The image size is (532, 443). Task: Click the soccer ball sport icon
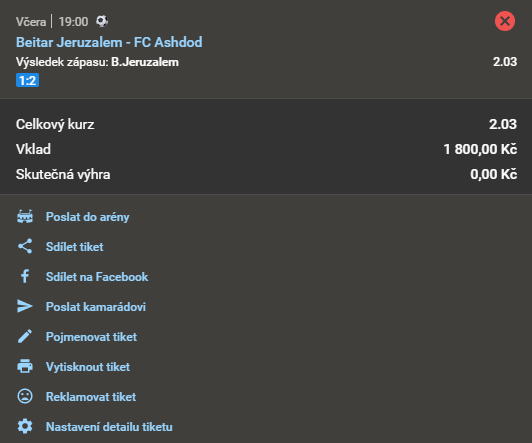pos(102,21)
